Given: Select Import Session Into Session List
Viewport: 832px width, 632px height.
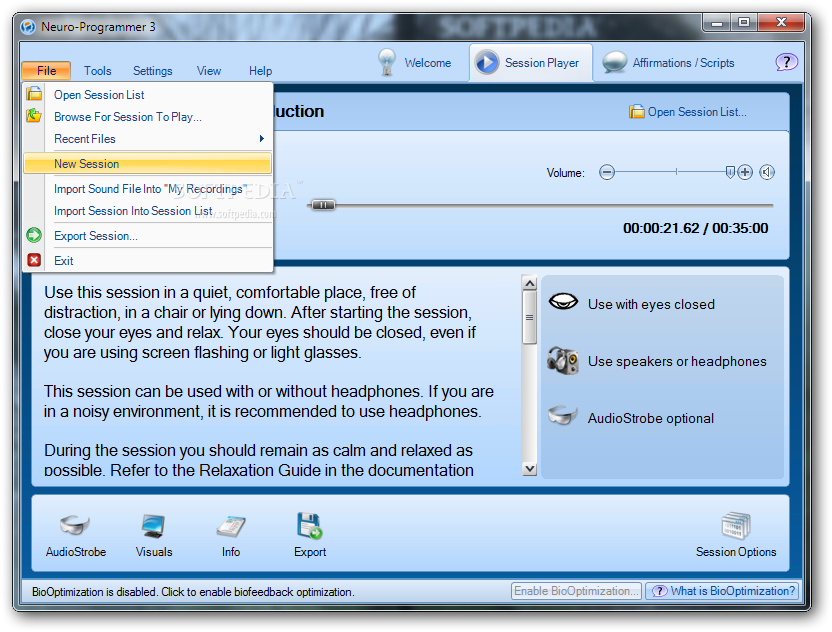Looking at the screenshot, I should (148, 211).
